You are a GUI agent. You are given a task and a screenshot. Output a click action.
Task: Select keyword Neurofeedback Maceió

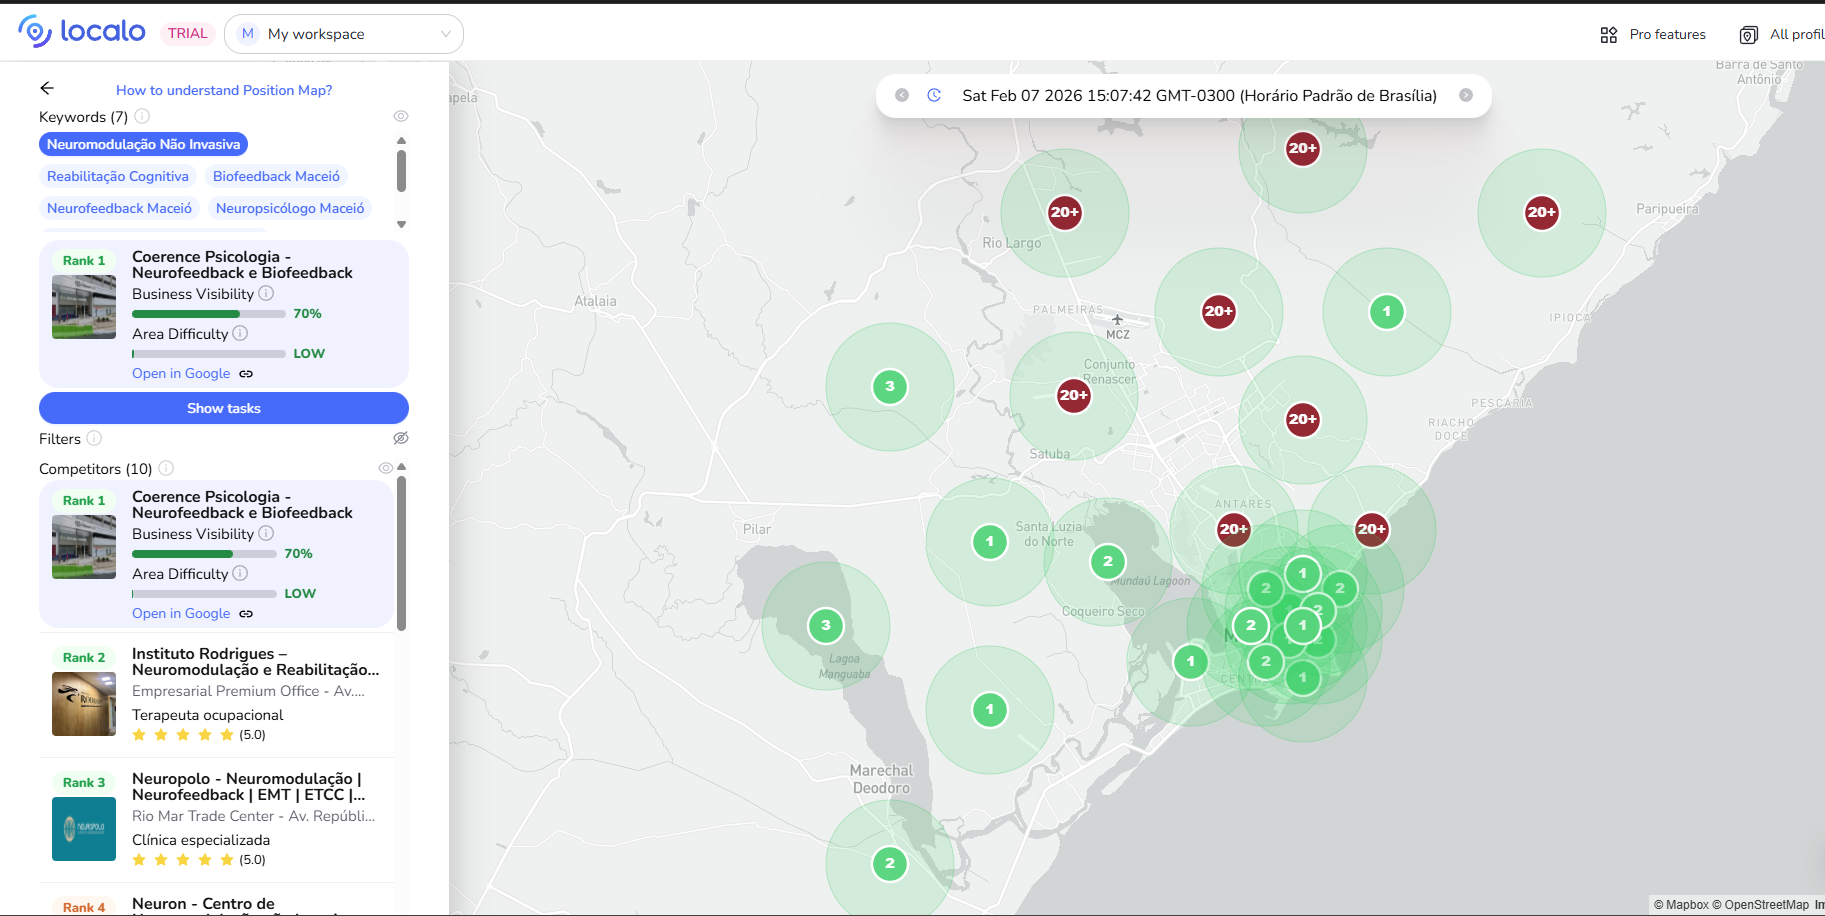[119, 208]
